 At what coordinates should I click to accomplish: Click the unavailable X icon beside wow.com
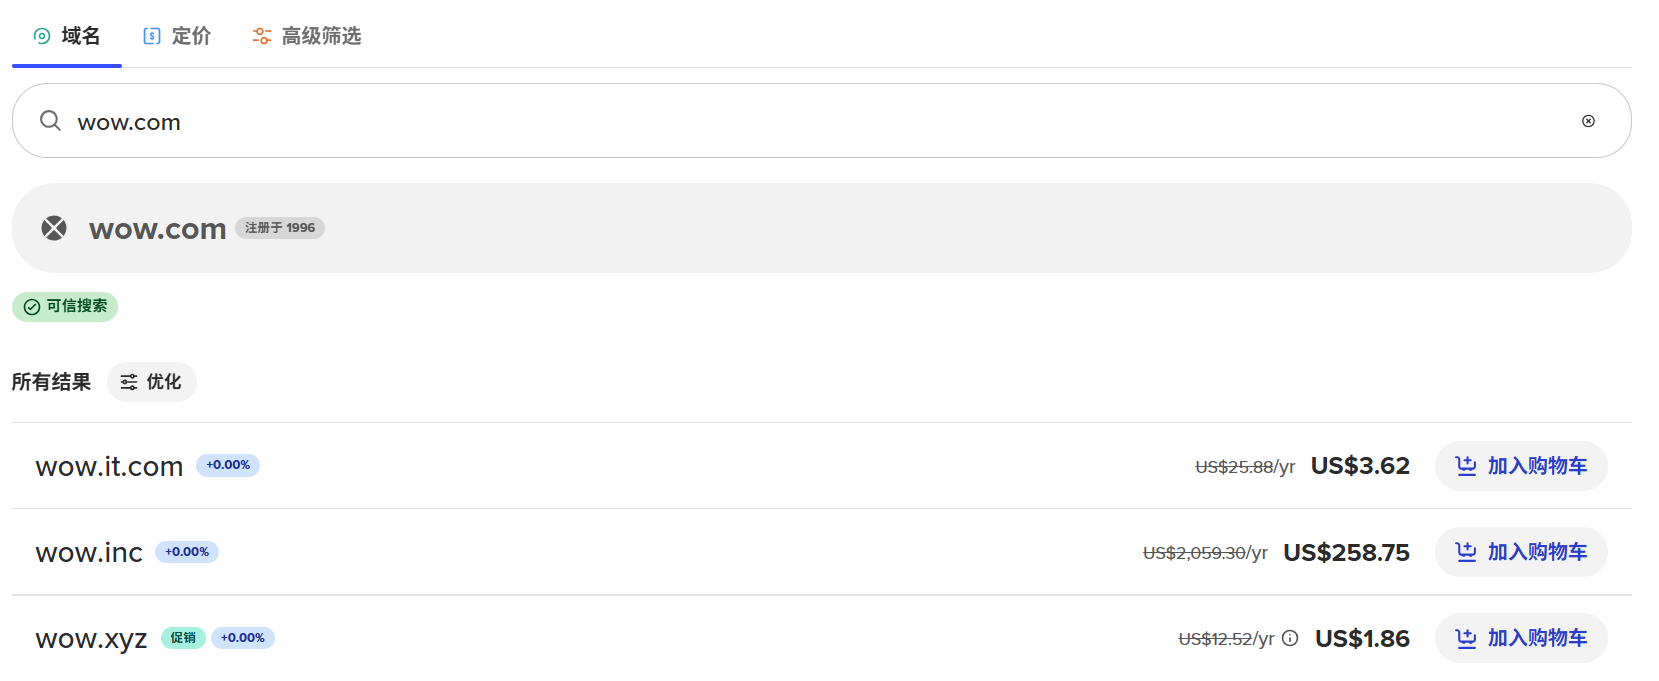(x=54, y=228)
